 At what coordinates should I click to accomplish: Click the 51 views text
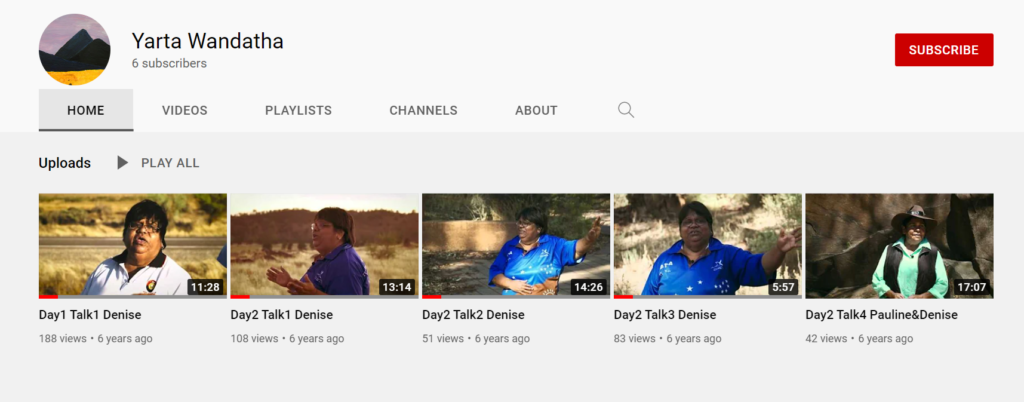[443, 339]
